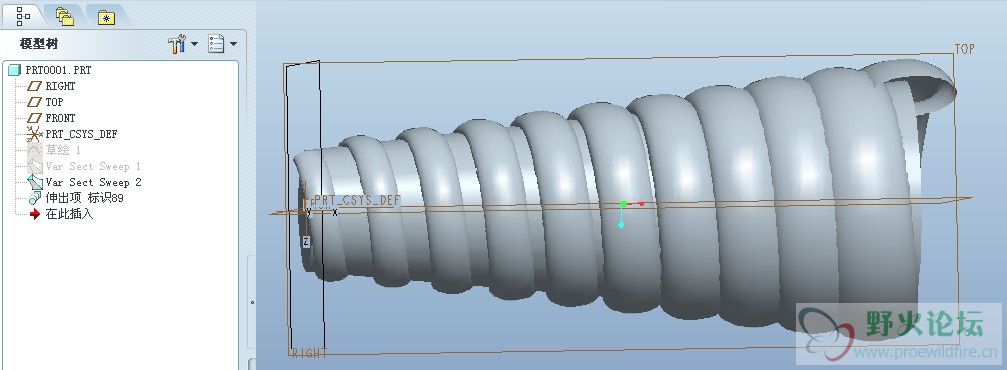Click the model tree show list icon
Screen dimensions: 1007x370
tap(216, 44)
